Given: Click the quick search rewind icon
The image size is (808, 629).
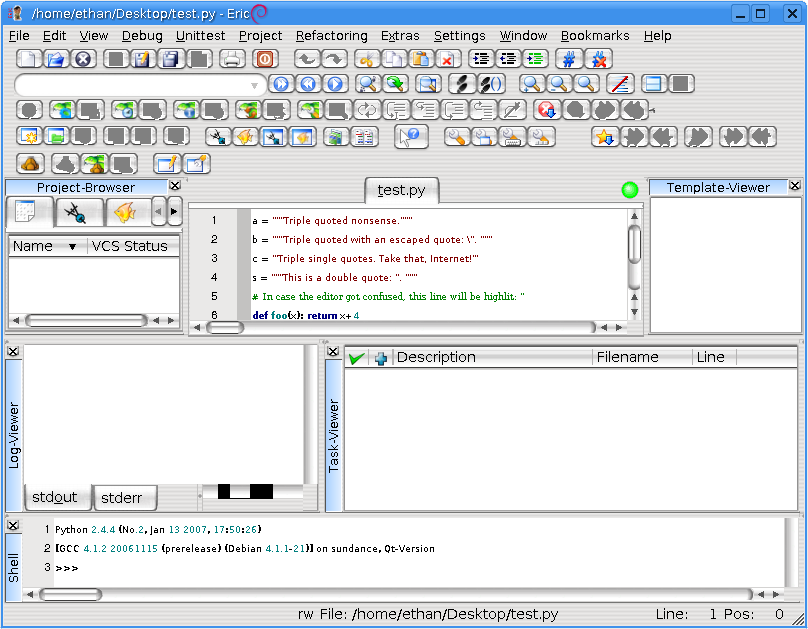Looking at the screenshot, I should pos(308,83).
